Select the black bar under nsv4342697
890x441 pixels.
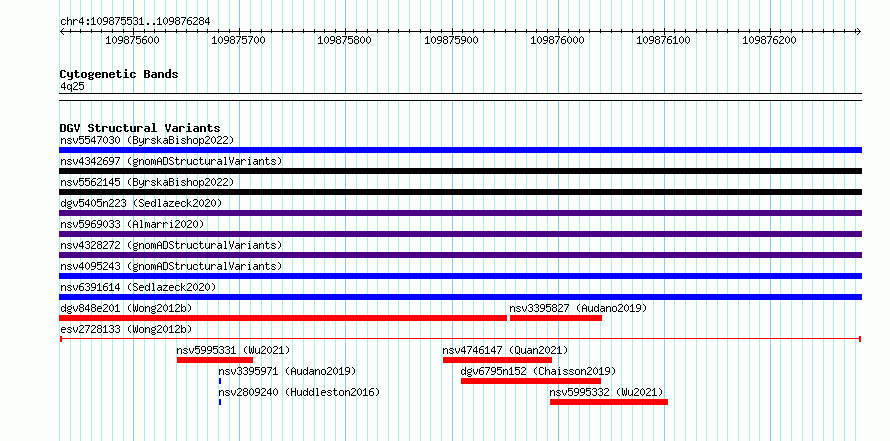pyautogui.click(x=460, y=171)
